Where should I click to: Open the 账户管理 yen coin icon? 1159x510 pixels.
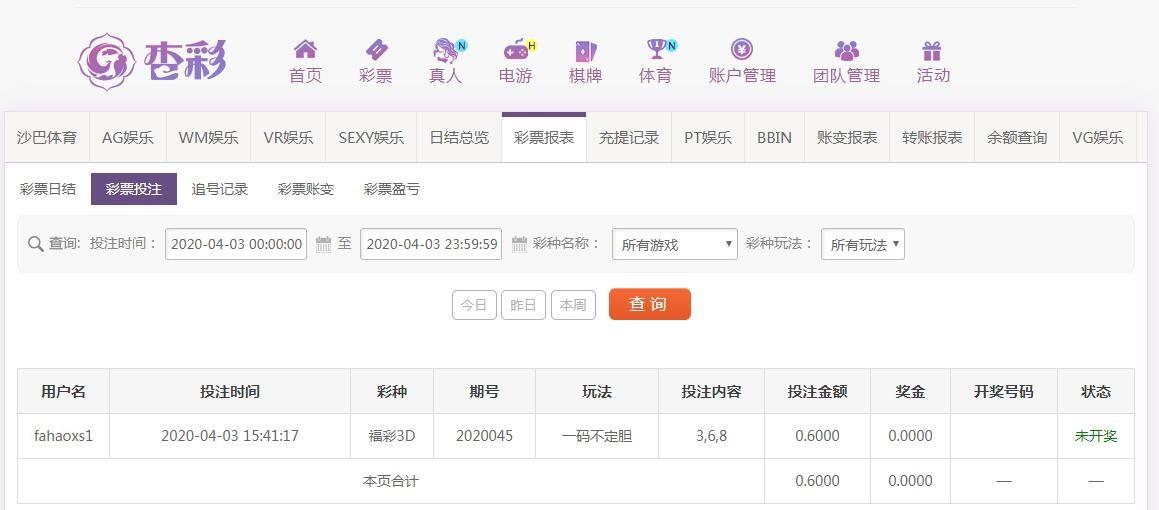pyautogui.click(x=742, y=50)
